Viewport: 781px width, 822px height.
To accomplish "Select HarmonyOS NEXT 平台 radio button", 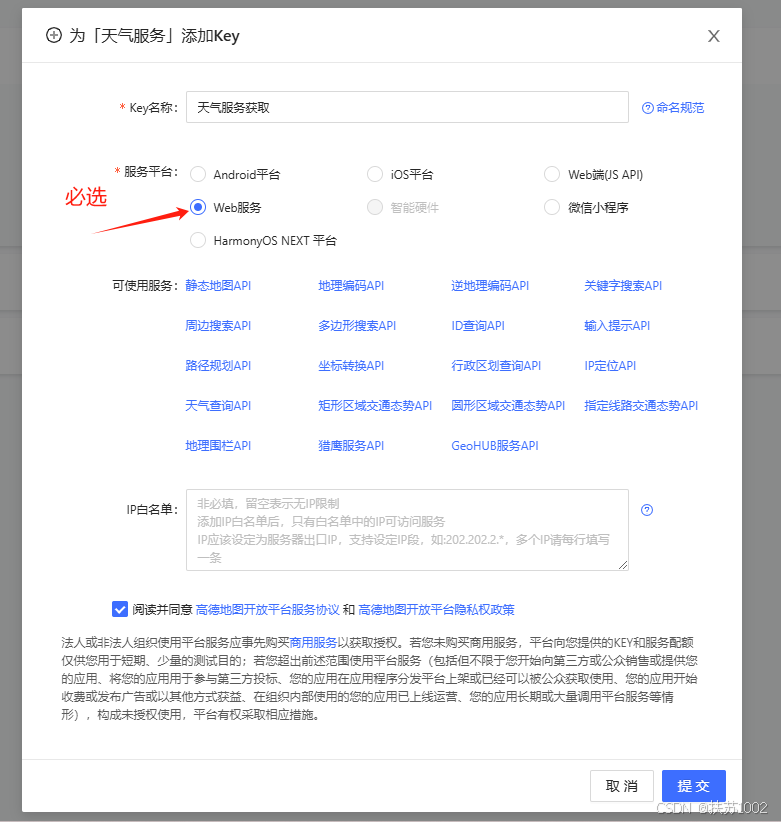I will (198, 241).
